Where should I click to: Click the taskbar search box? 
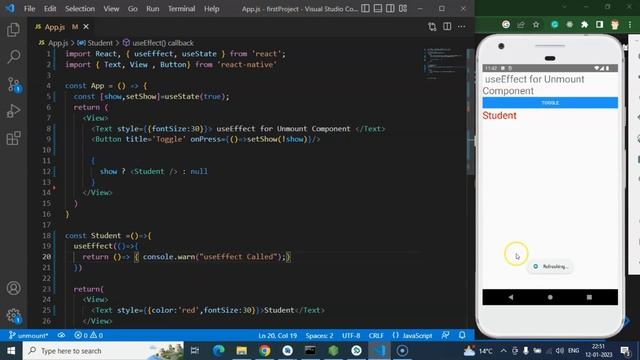coord(103,351)
